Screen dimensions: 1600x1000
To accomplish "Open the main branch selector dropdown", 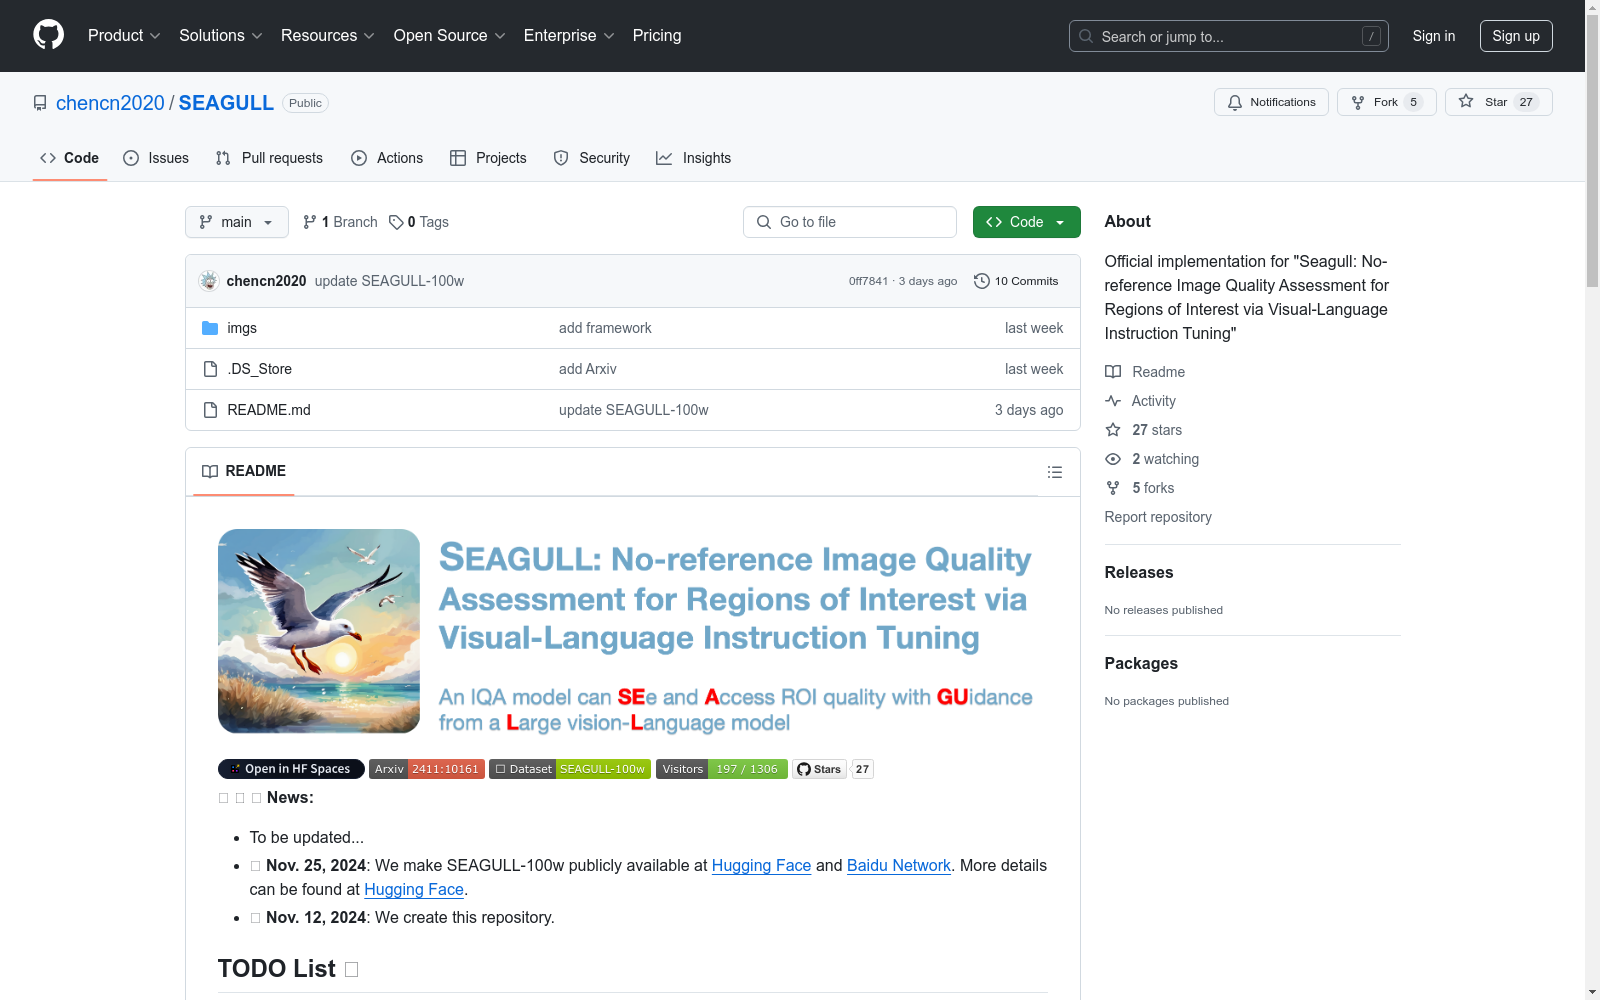I will point(237,222).
